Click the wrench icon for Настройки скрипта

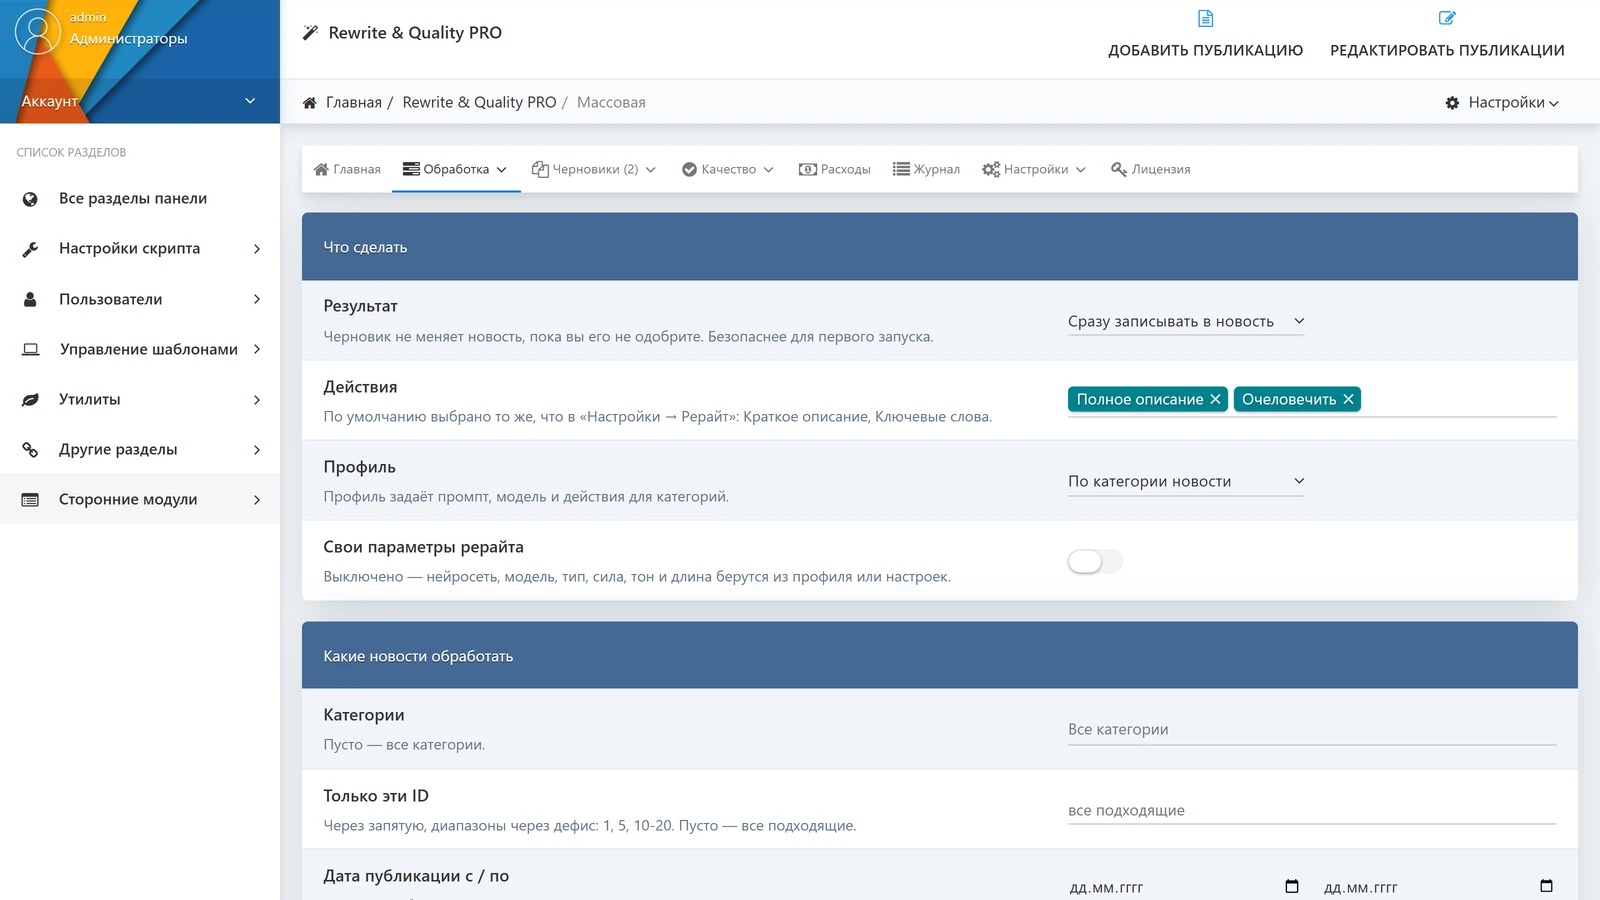coord(30,249)
